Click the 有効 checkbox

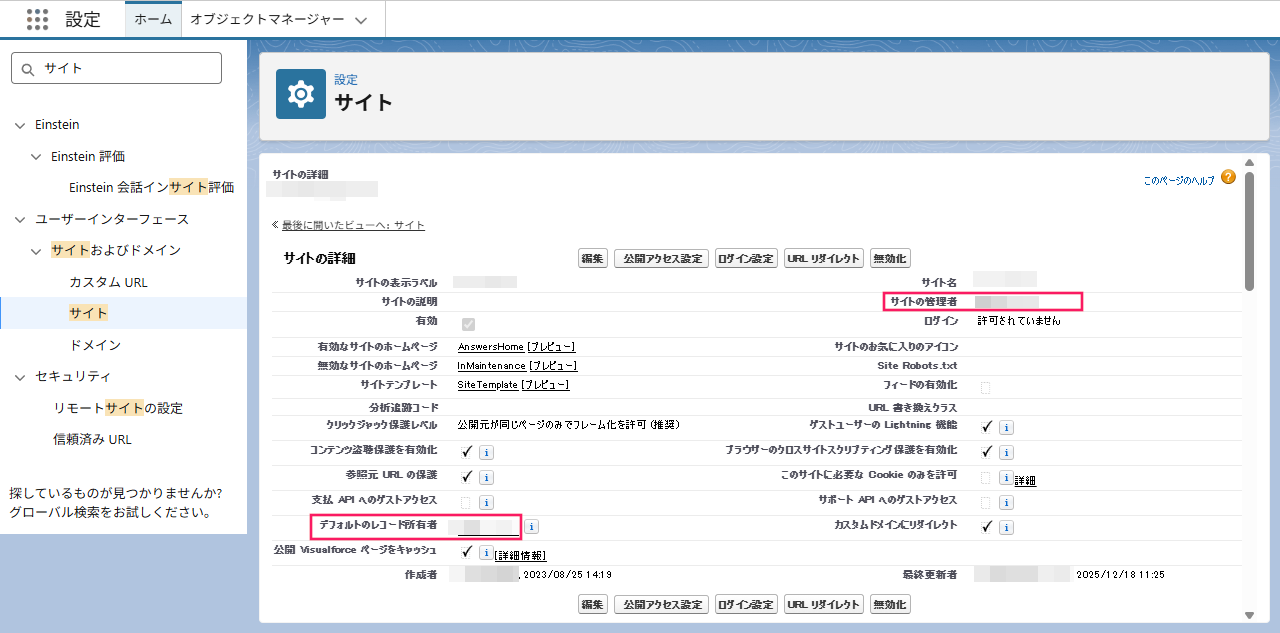pos(468,324)
